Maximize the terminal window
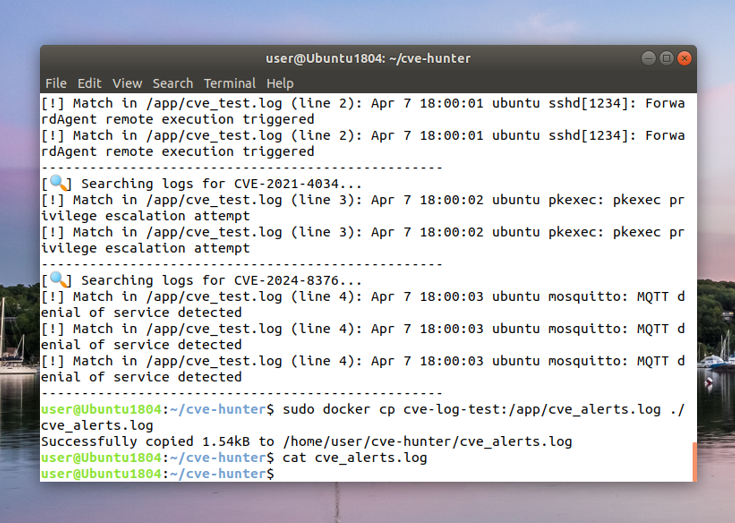This screenshot has width=735, height=523. 666,59
